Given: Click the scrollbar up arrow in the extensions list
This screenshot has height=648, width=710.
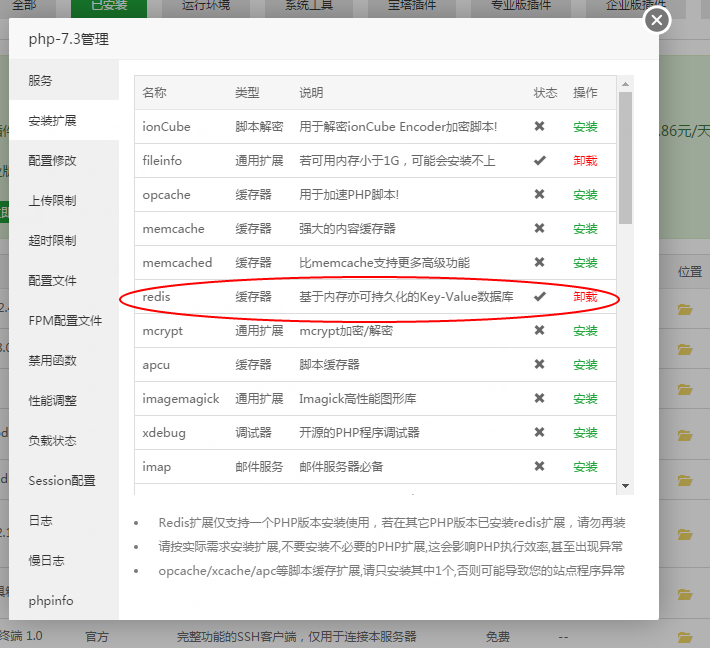Looking at the screenshot, I should point(626,84).
